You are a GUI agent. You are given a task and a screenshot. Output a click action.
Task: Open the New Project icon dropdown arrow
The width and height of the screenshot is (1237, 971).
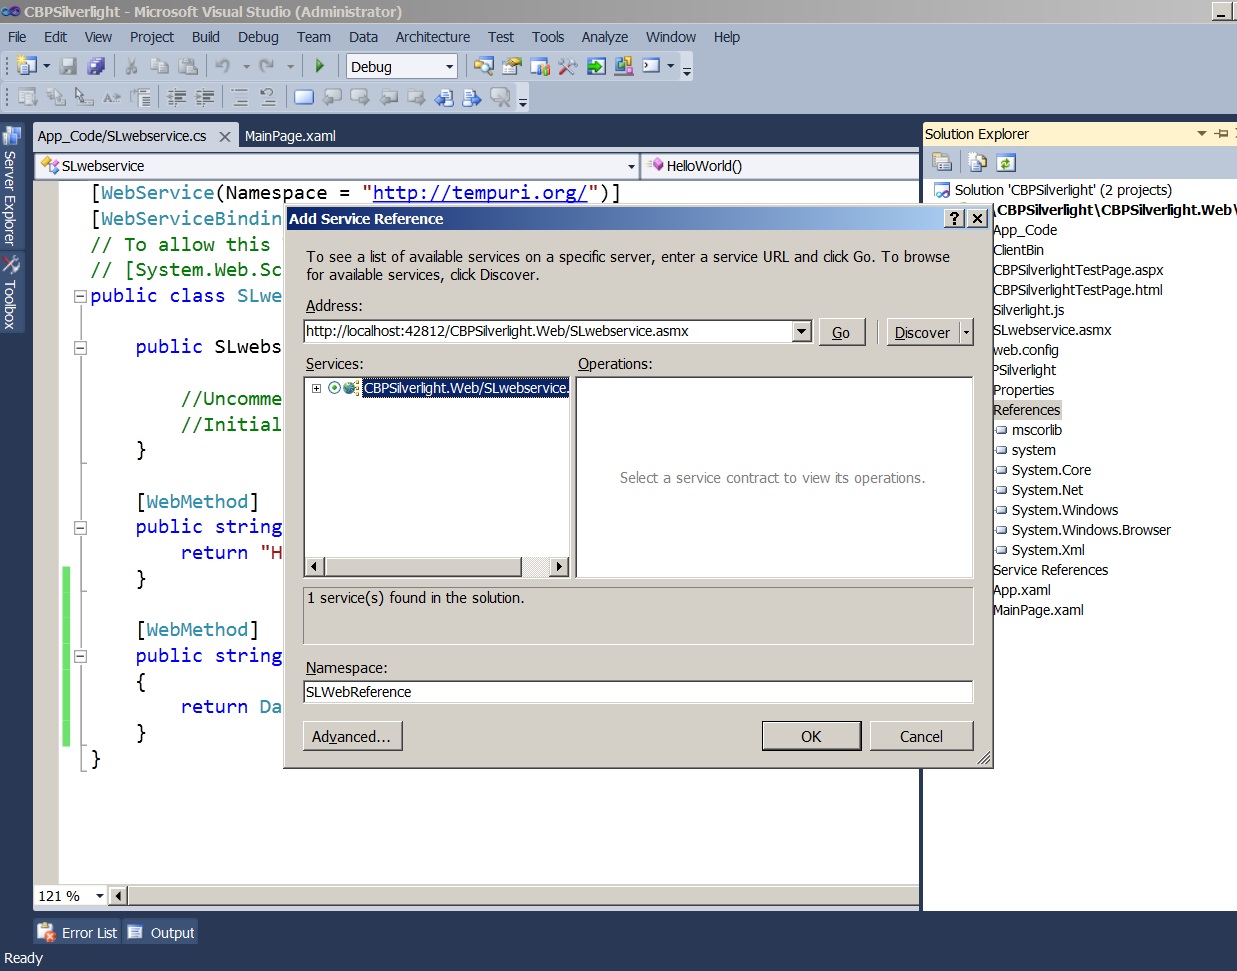coord(46,66)
